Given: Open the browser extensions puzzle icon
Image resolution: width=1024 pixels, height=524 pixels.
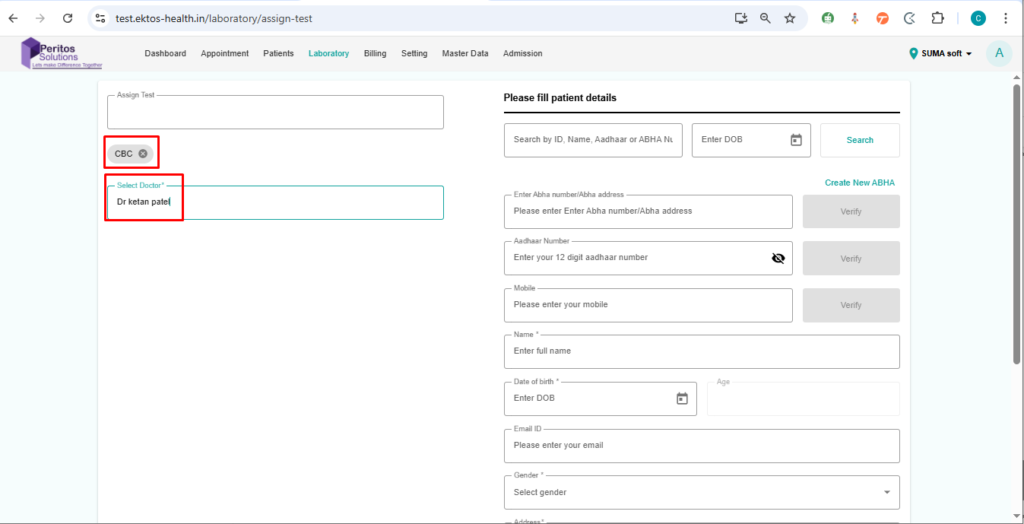Looking at the screenshot, I should pos(937,18).
